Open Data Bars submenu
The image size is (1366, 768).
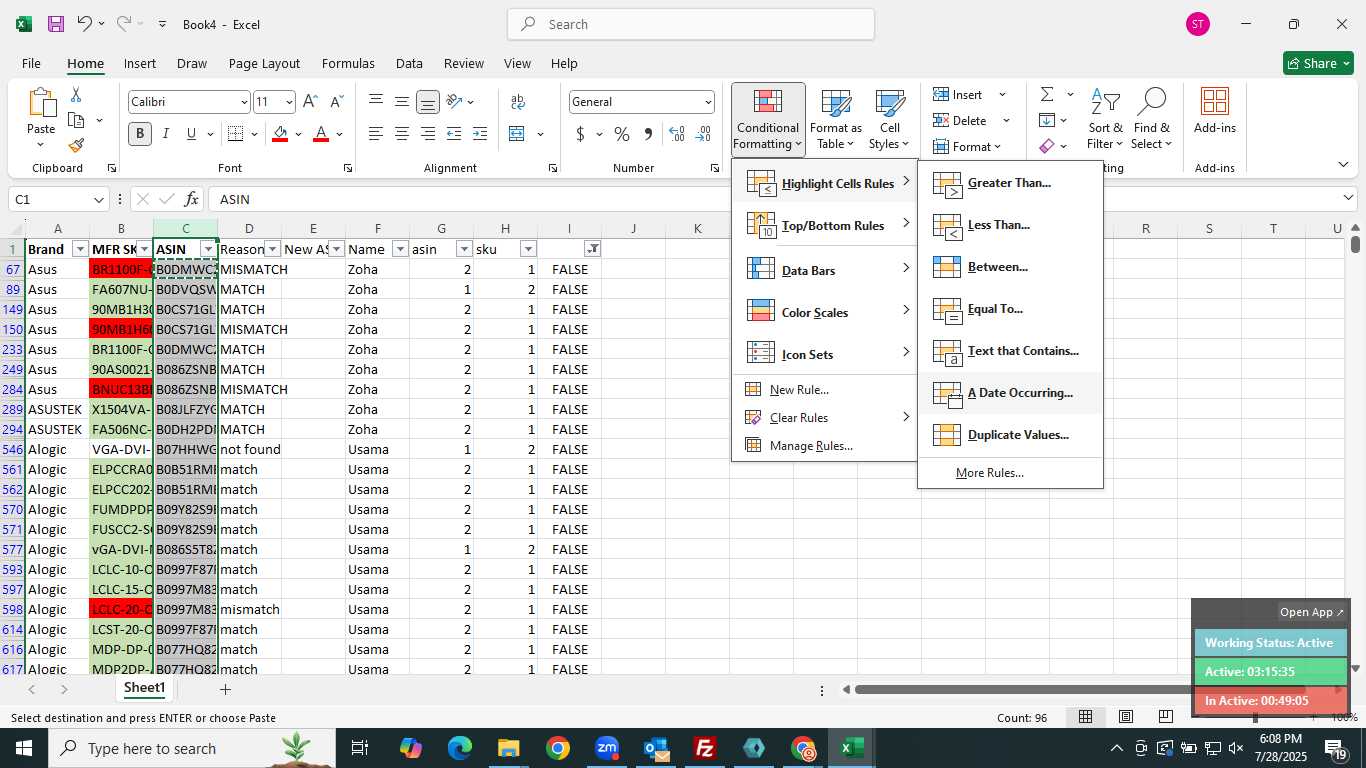coord(826,270)
